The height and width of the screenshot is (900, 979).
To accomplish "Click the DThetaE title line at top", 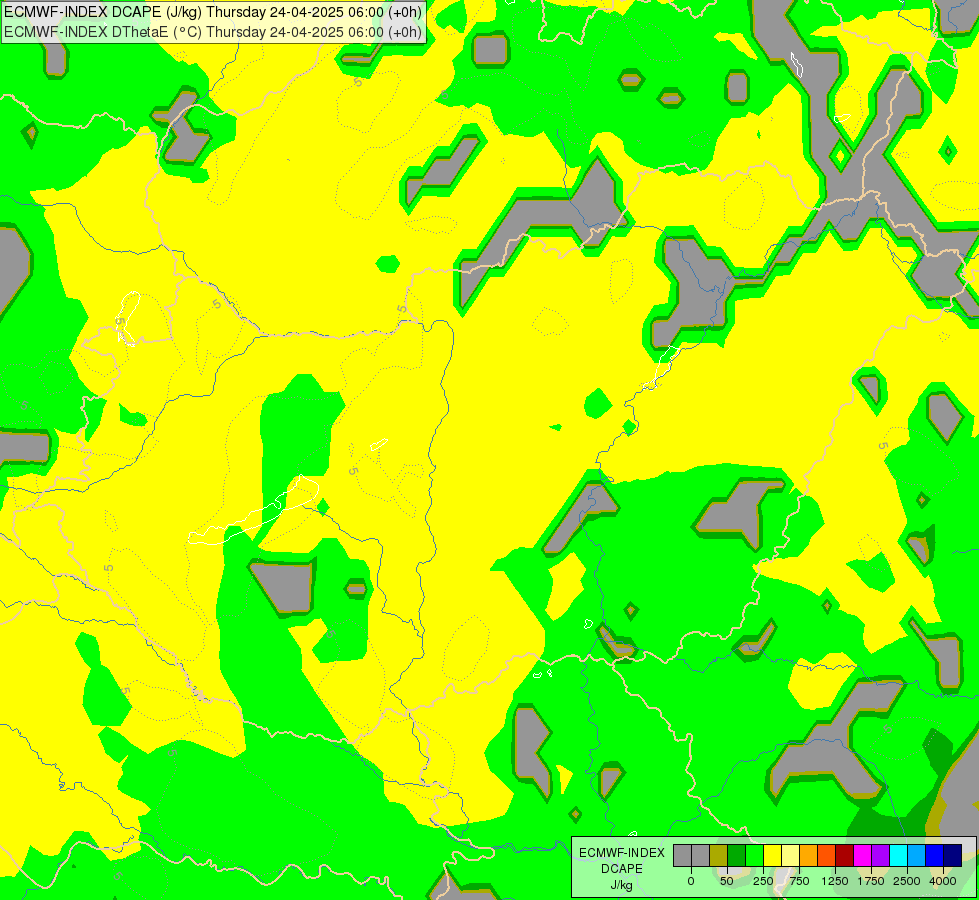I will (213, 32).
